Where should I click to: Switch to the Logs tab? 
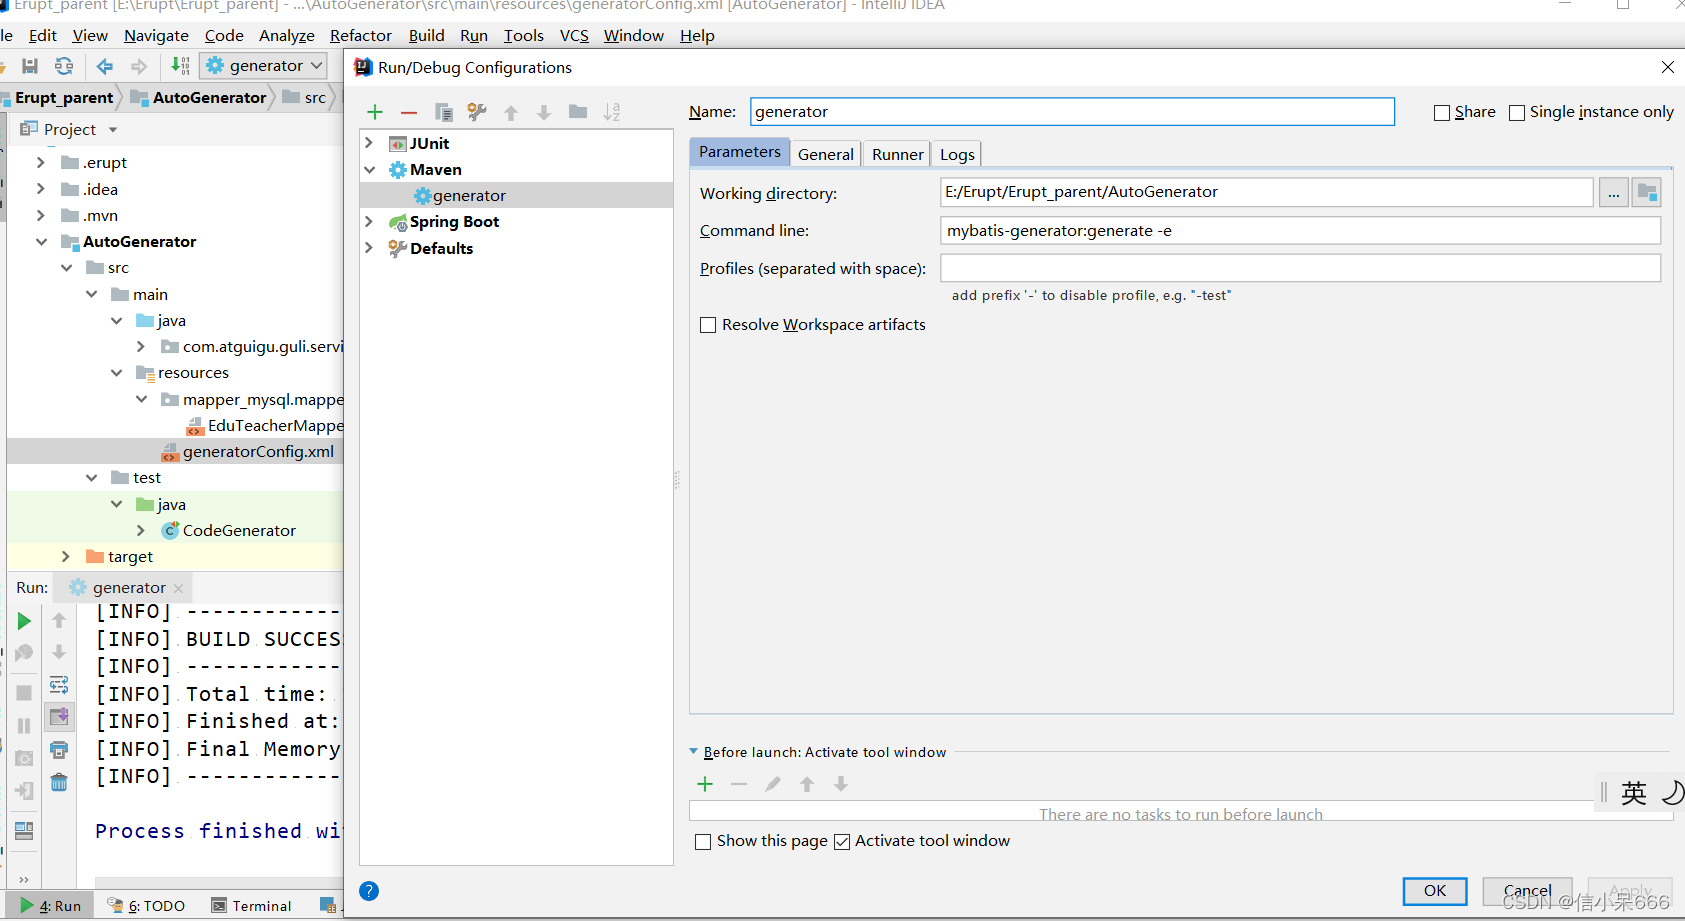pos(957,154)
